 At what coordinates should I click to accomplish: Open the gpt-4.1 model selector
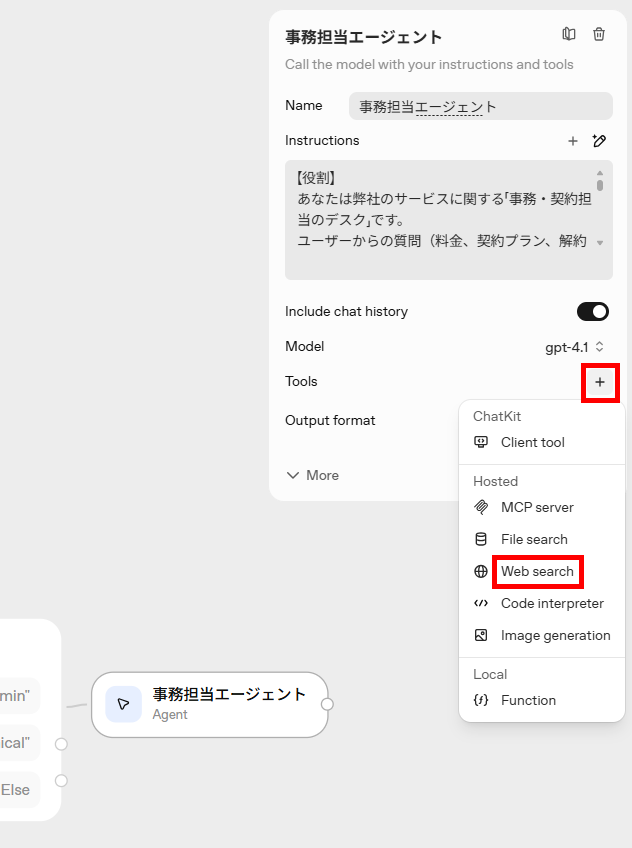[x=574, y=347]
